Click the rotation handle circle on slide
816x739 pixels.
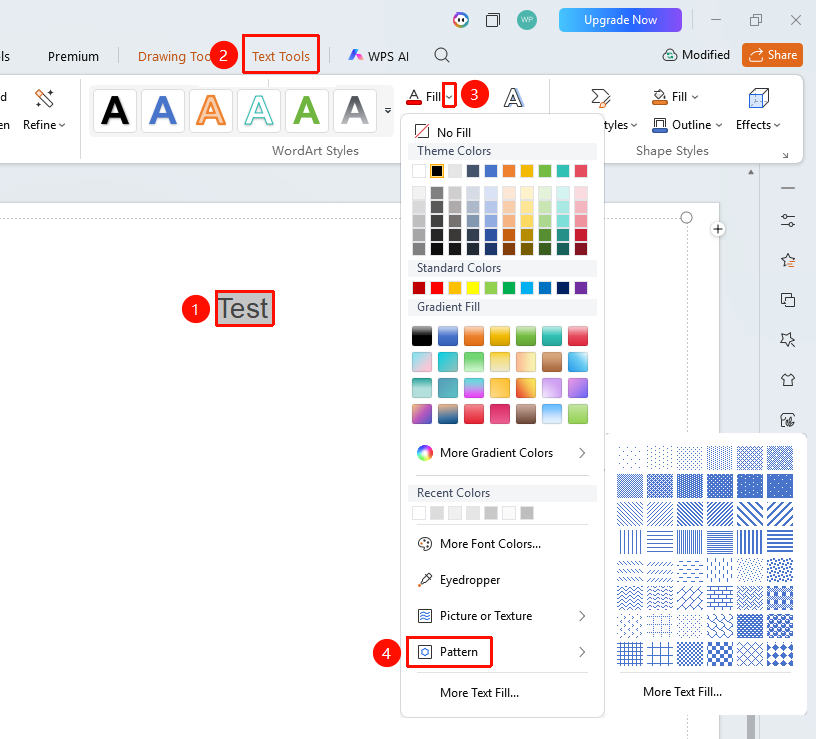(x=686, y=218)
